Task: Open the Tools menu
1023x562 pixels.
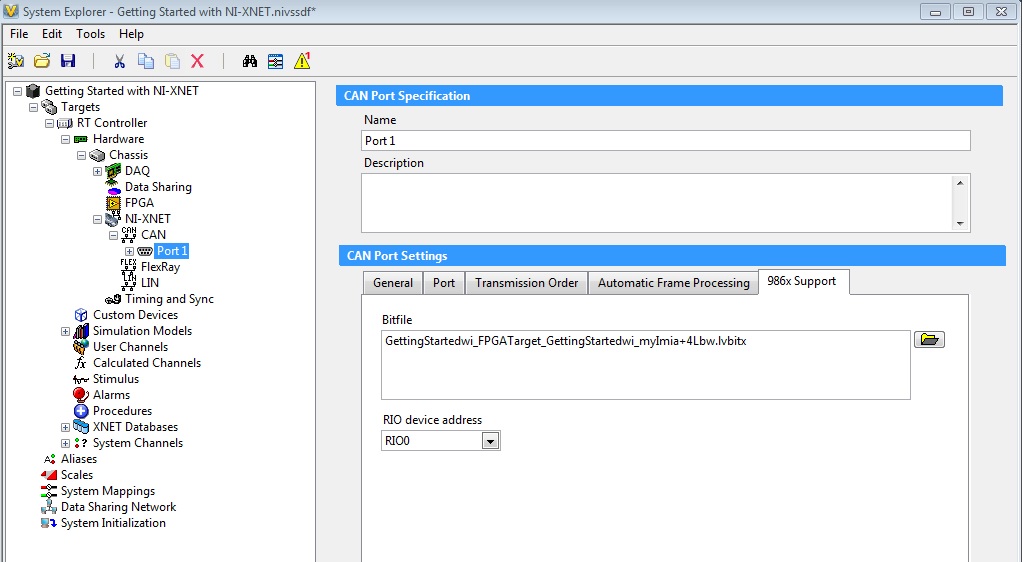Action: pos(90,34)
